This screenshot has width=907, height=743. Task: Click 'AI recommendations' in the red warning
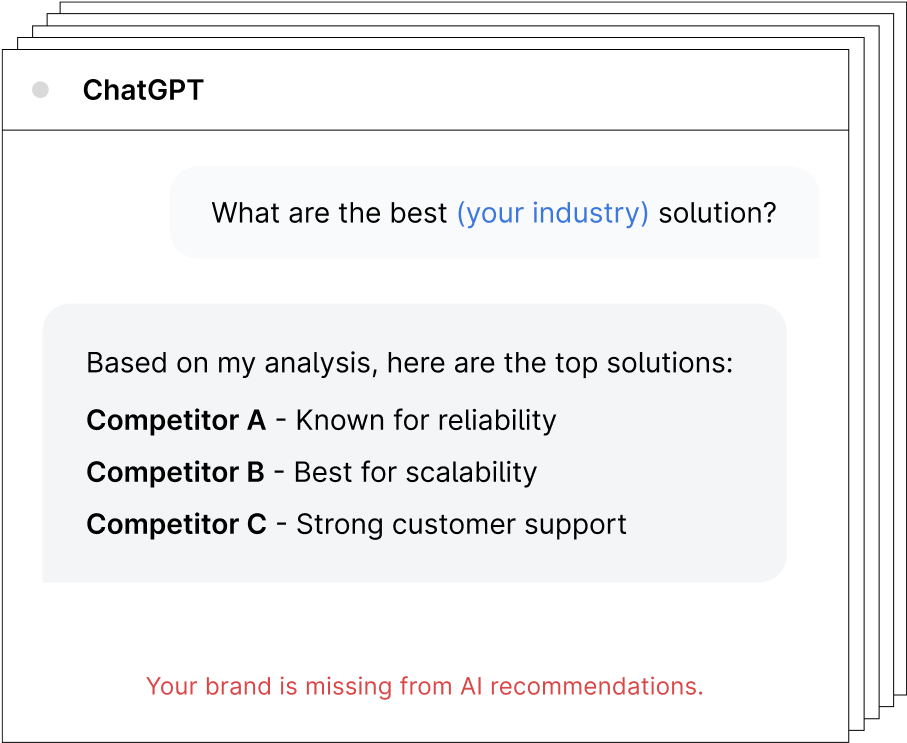(x=581, y=686)
